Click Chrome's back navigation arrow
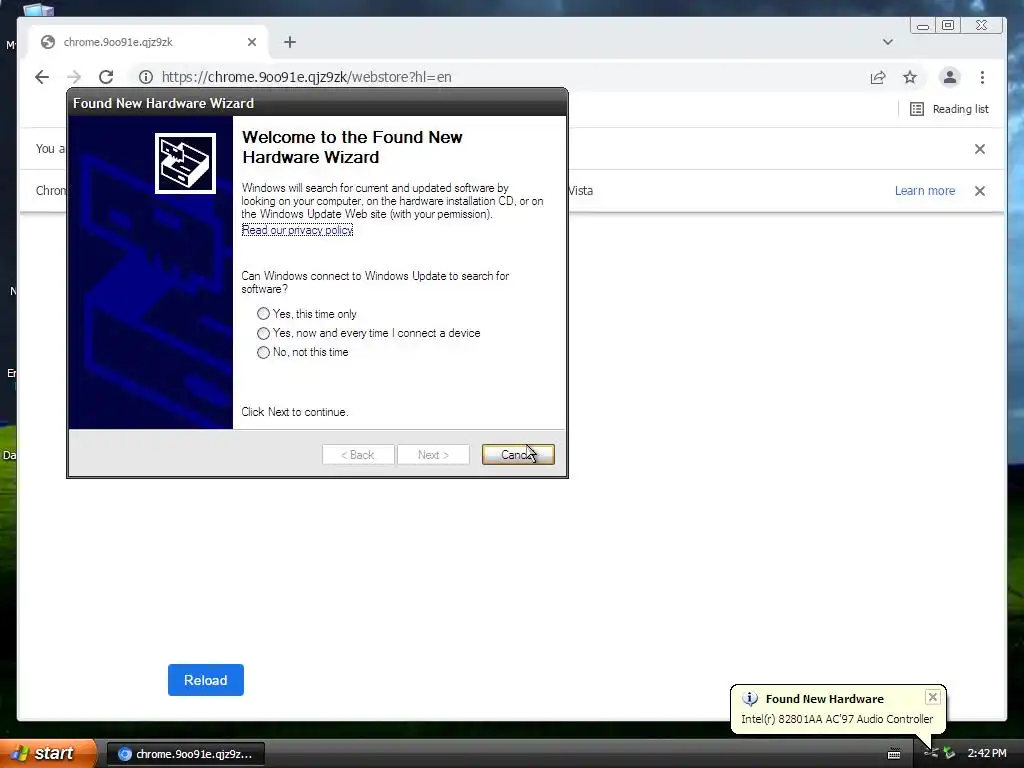 click(42, 77)
